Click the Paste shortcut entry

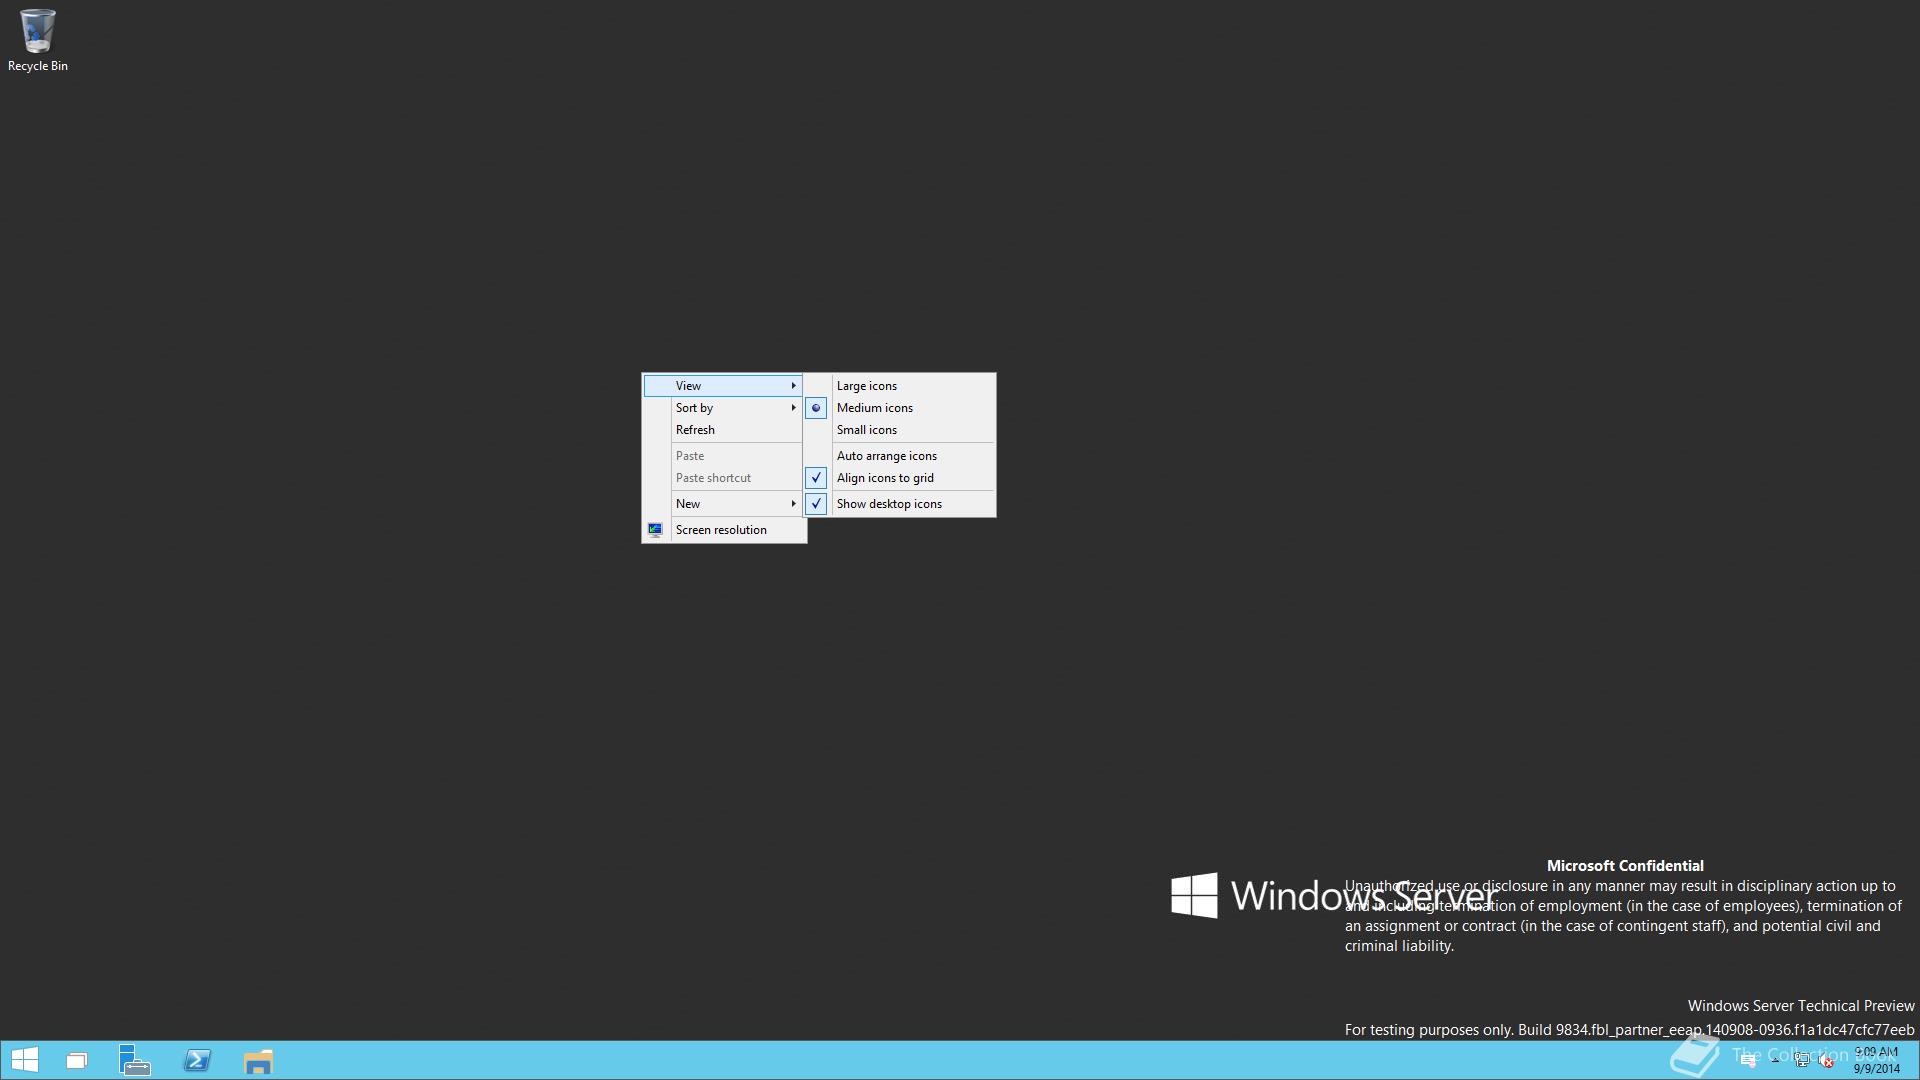tap(723, 478)
